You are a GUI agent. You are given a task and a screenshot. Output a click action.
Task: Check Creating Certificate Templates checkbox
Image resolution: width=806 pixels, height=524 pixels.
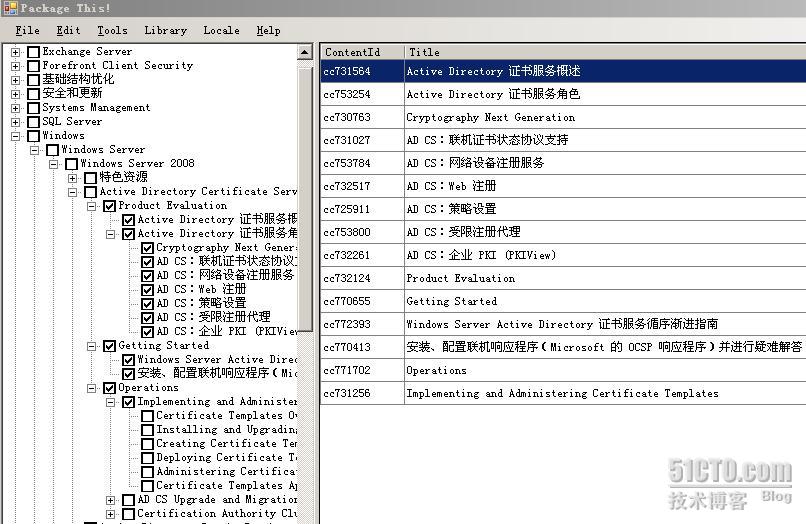pos(148,444)
